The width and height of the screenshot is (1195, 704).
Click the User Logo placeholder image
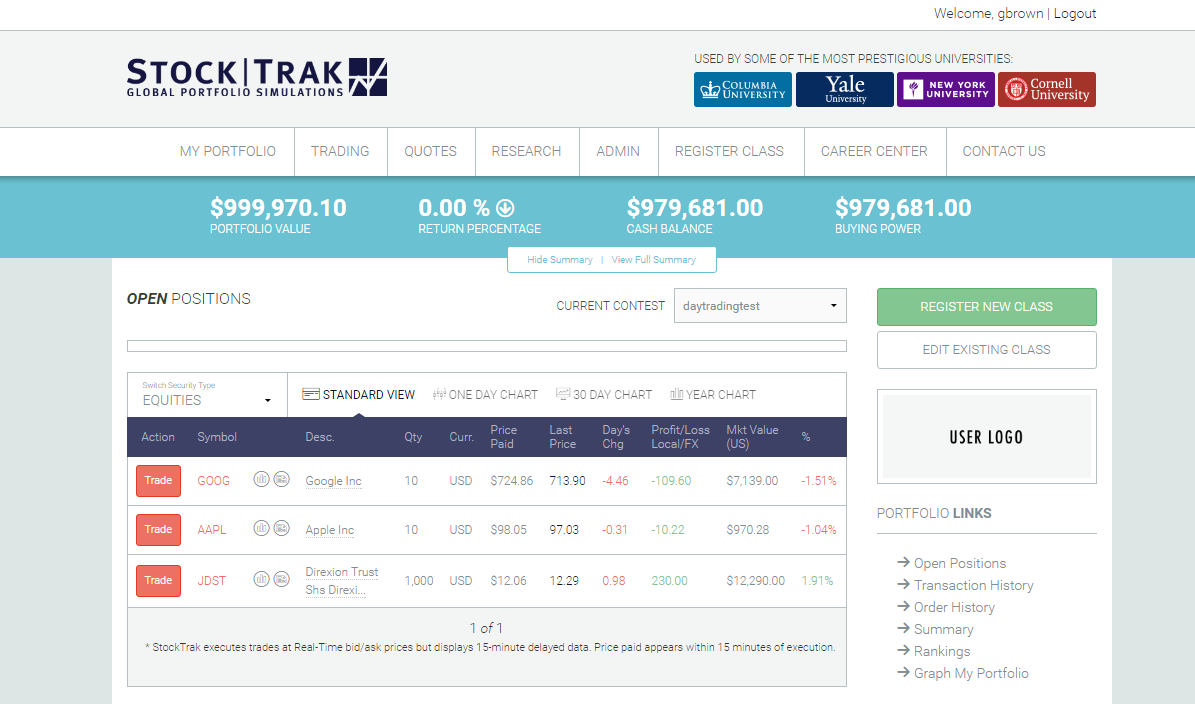[x=986, y=437]
